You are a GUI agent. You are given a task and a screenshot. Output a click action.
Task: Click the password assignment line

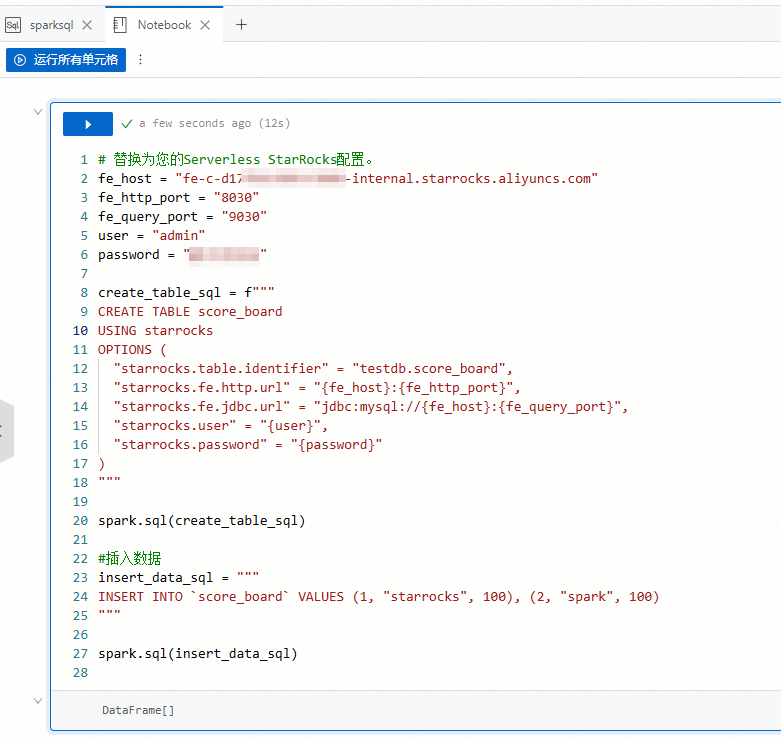coord(182,255)
